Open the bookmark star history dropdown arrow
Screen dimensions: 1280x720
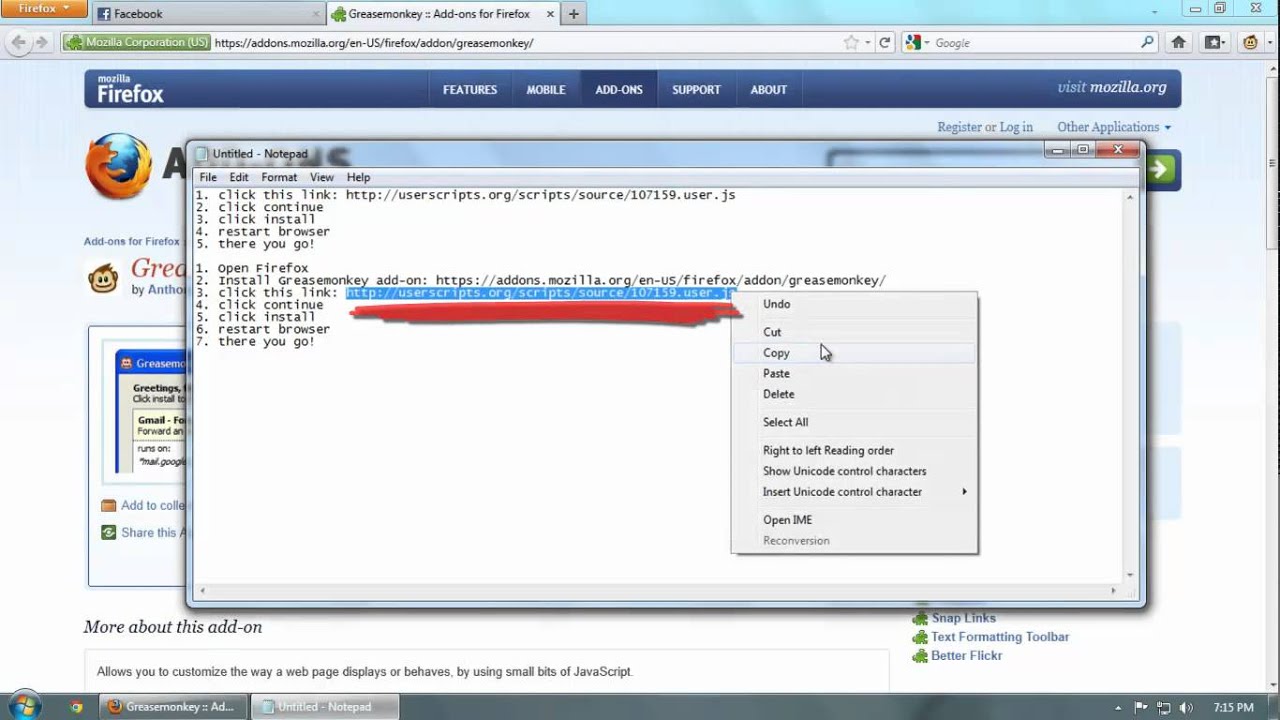pyautogui.click(x=866, y=43)
